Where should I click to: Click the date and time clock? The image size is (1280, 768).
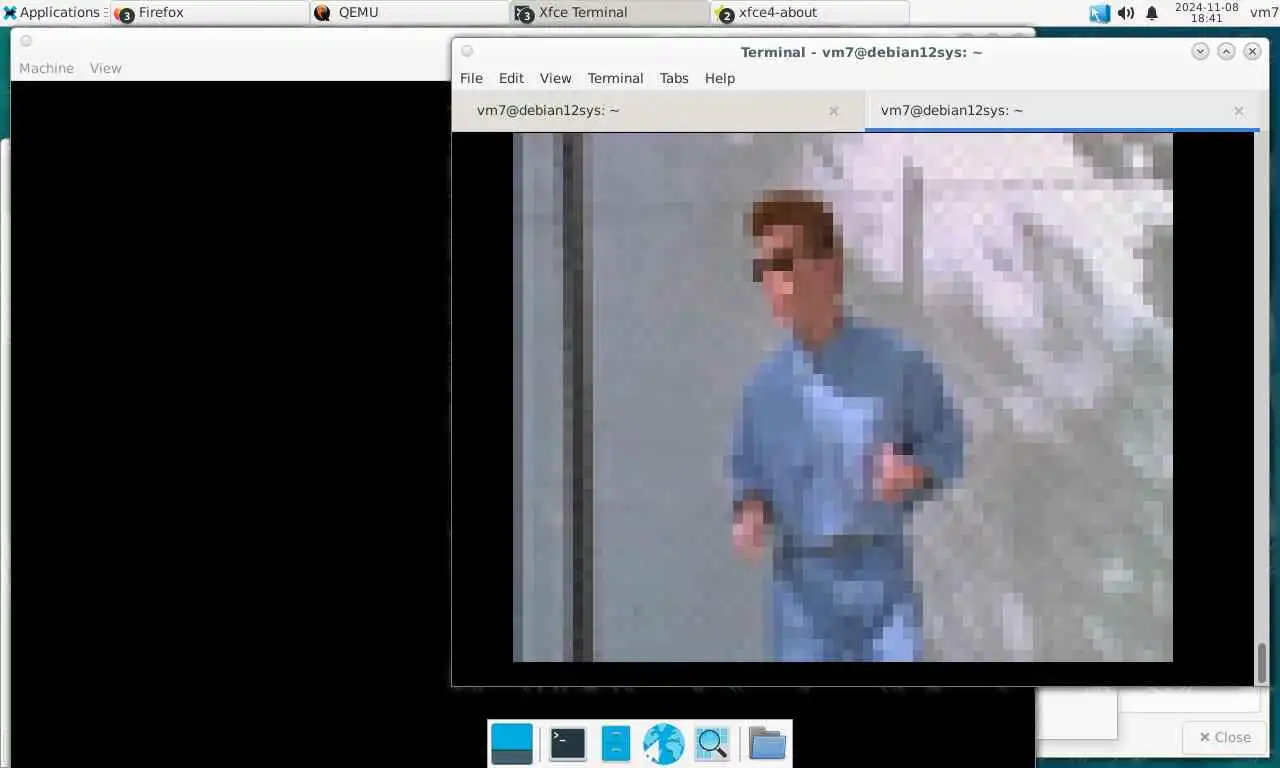point(1206,13)
